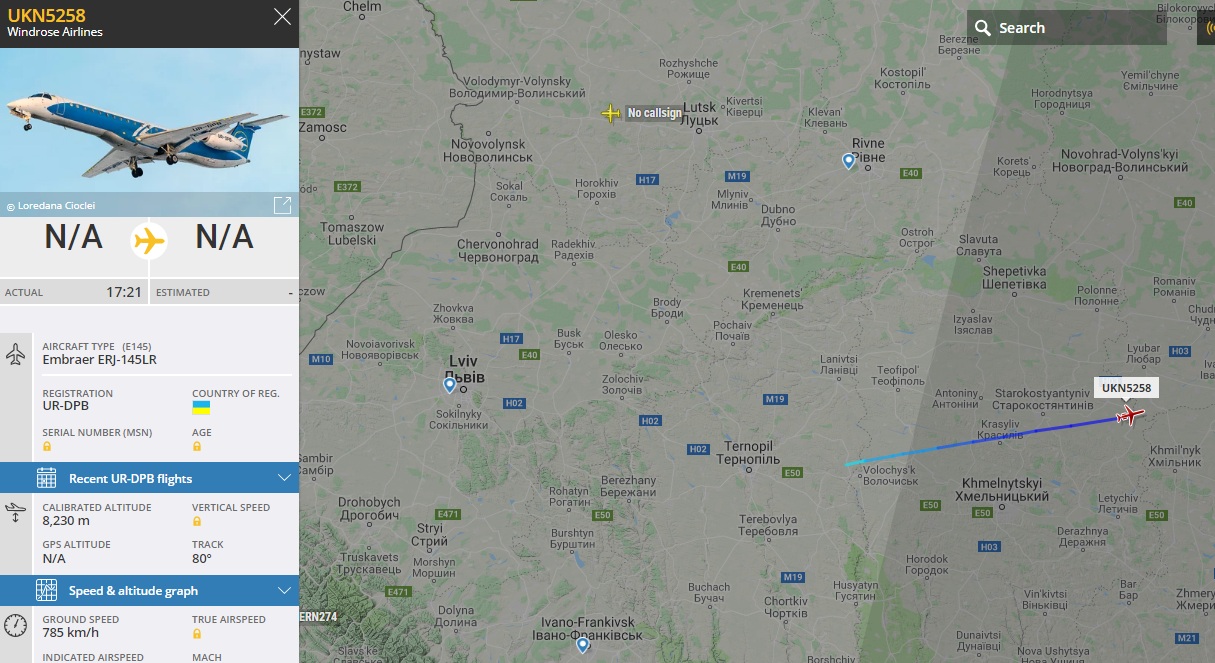This screenshot has width=1215, height=663.
Task: Click the Ivano-Frankivsk airport pin marker
Action: (583, 645)
